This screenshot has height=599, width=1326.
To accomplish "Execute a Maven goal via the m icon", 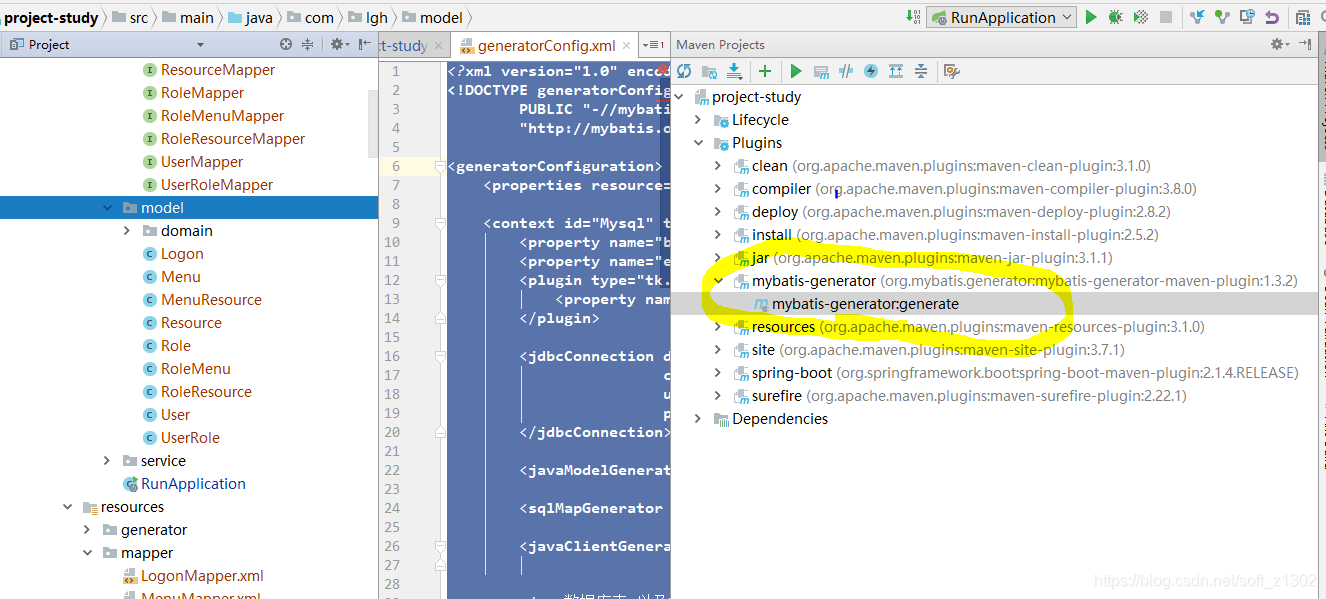I will click(822, 70).
